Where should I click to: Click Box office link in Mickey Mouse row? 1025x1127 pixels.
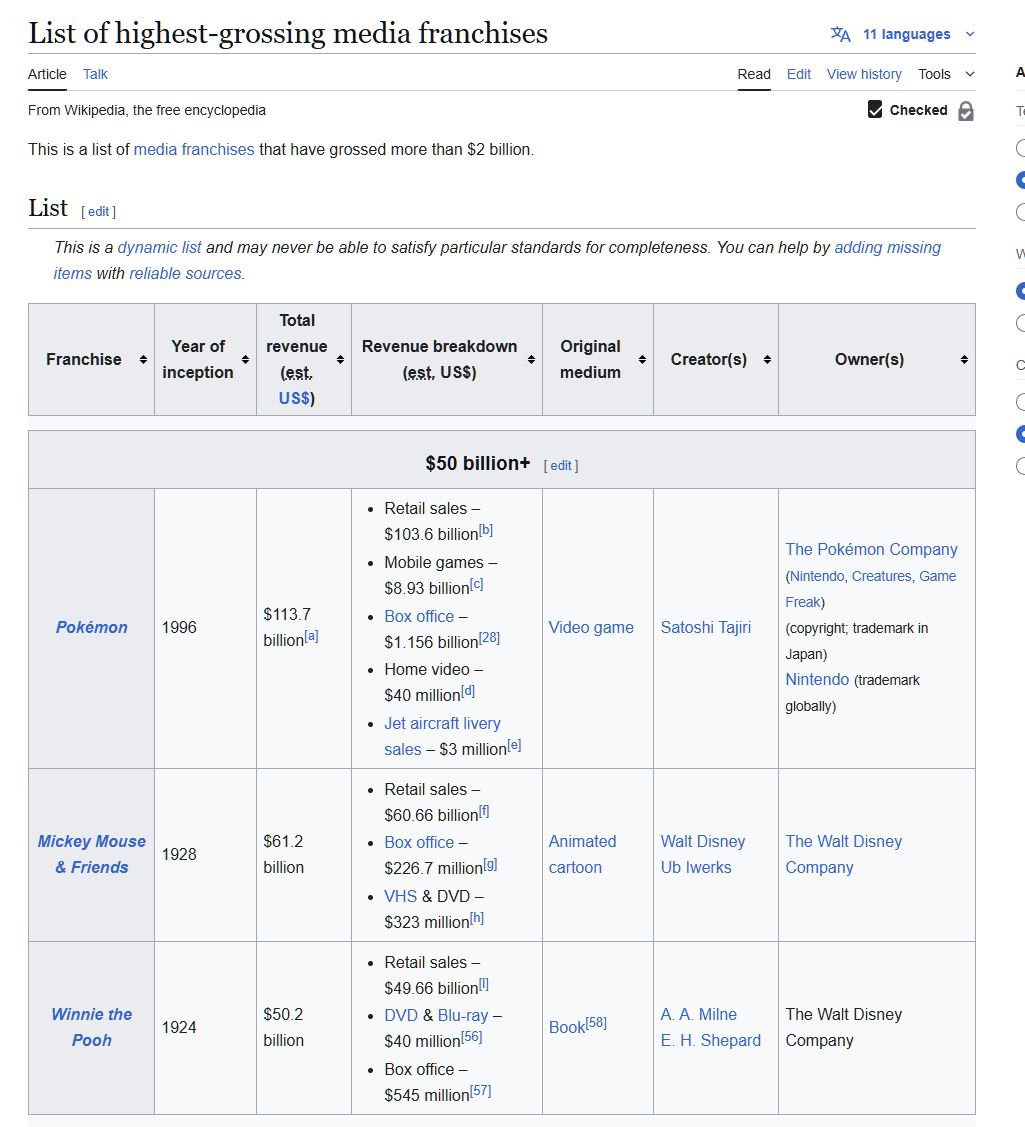419,842
